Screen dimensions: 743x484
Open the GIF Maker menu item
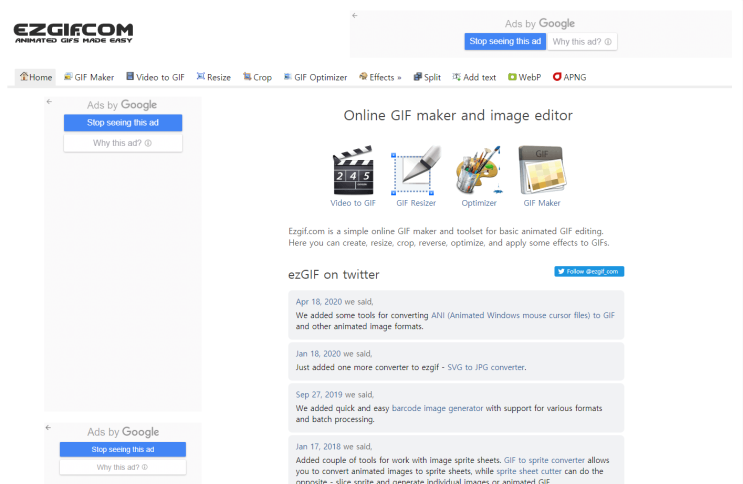[x=89, y=77]
